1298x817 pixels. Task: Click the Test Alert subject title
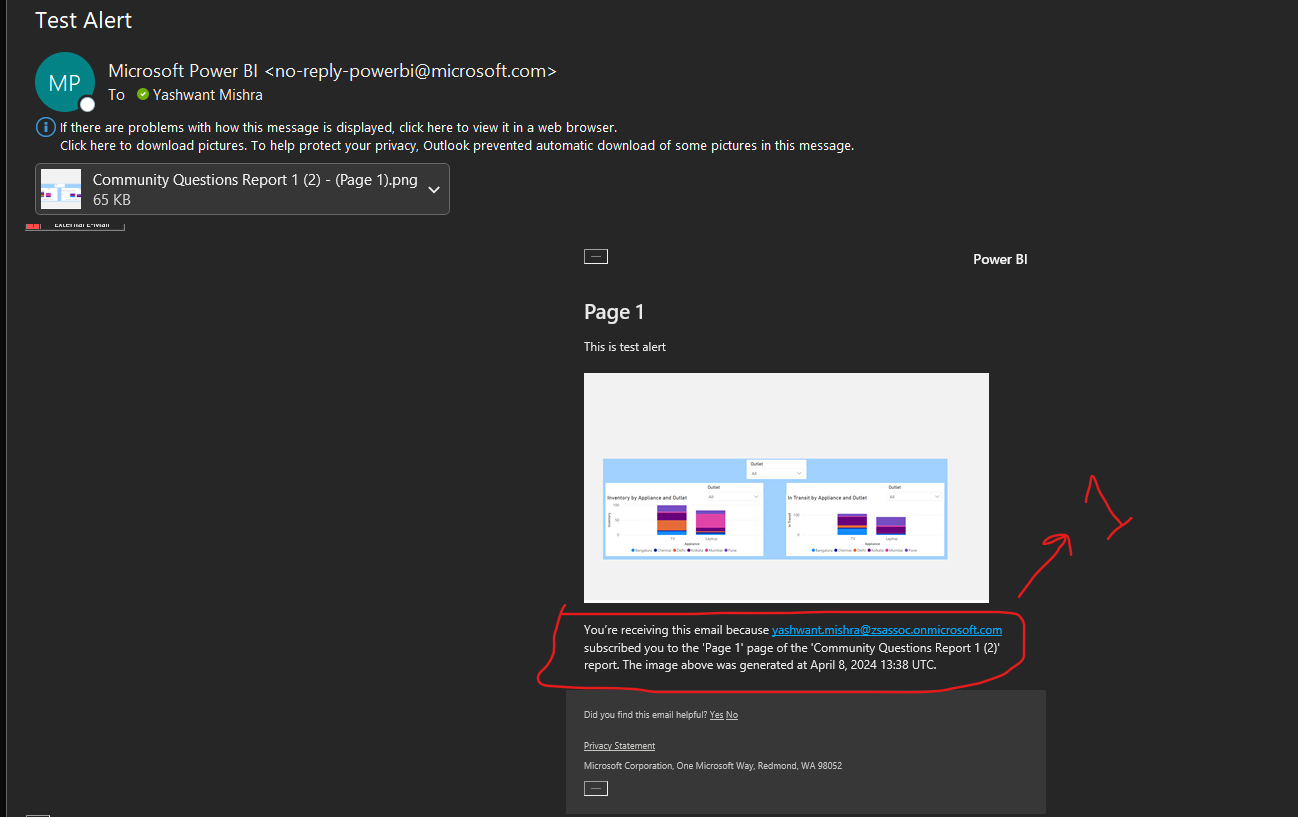[84, 20]
